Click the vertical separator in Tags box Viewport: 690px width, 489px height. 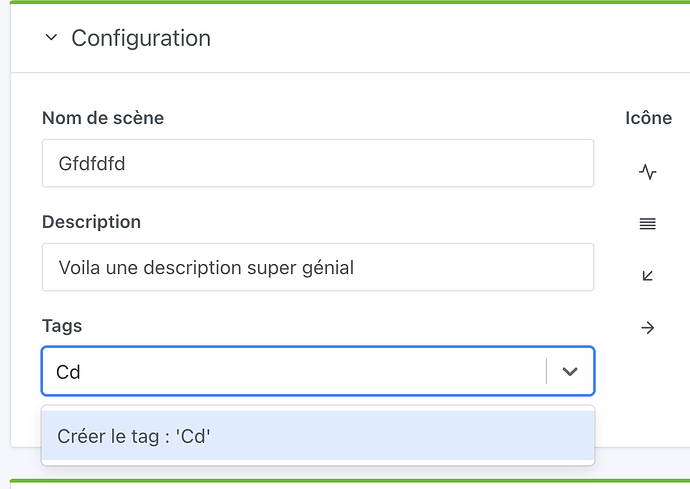tap(547, 371)
